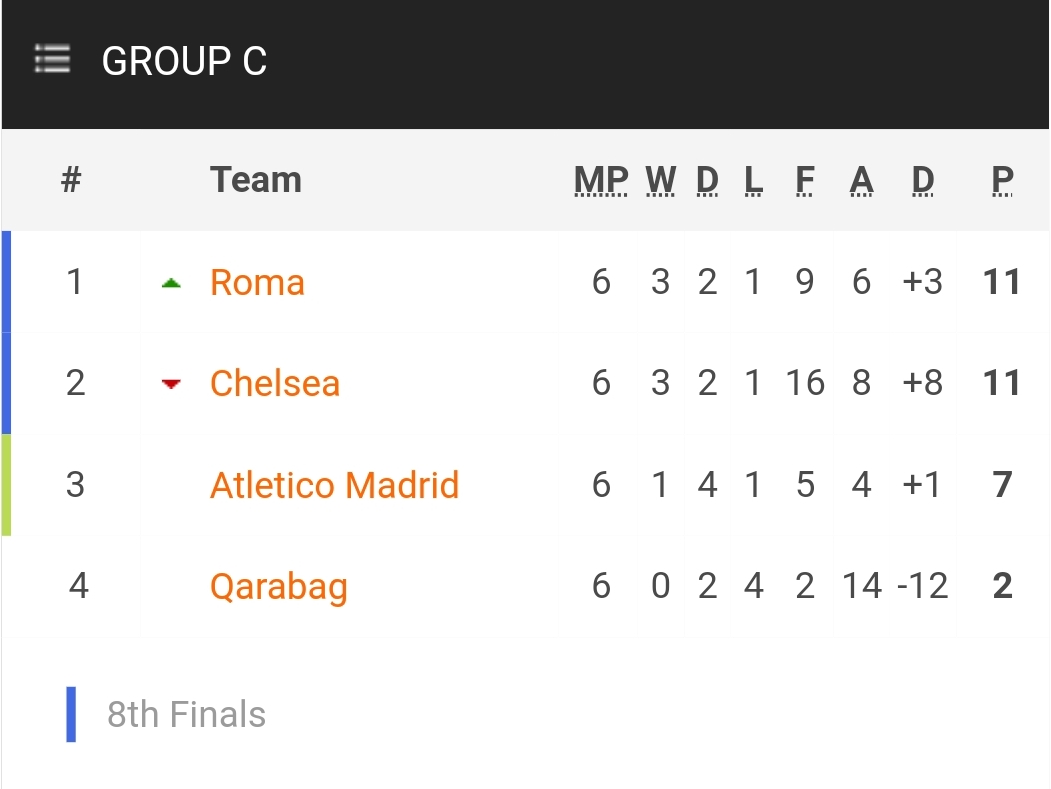Image resolution: width=1051 pixels, height=789 pixels.
Task: Click the P points column header
Action: pos(1002,180)
